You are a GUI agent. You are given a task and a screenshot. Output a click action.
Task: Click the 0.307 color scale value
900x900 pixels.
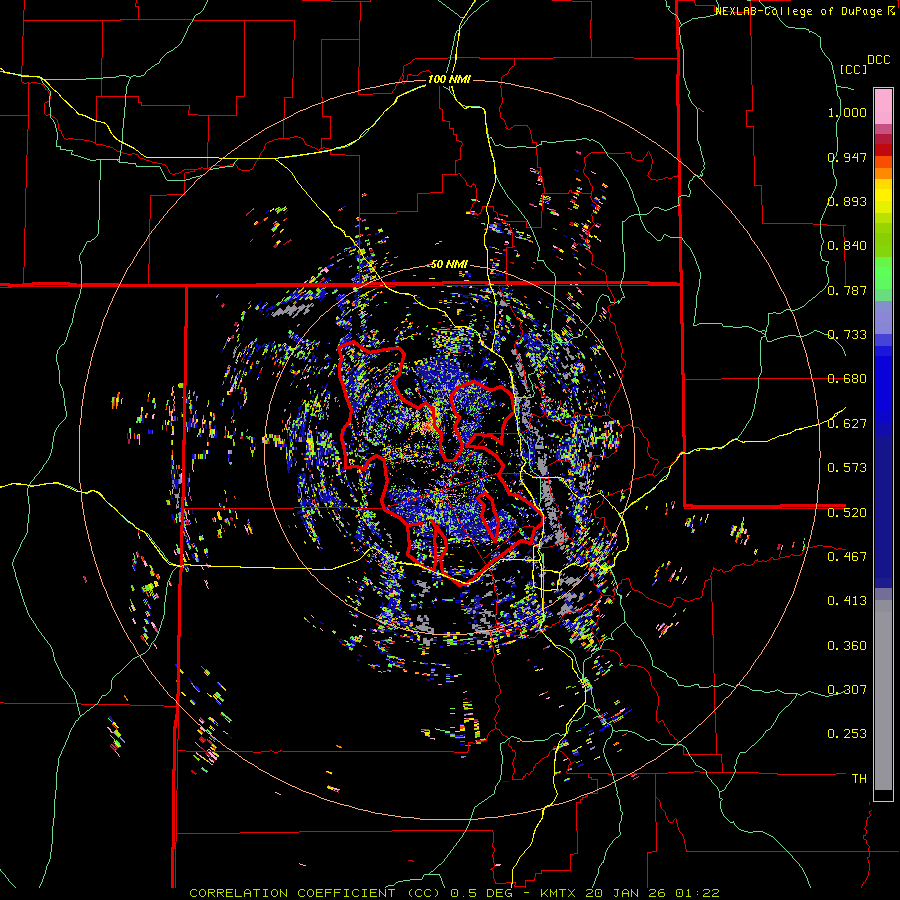click(x=847, y=690)
